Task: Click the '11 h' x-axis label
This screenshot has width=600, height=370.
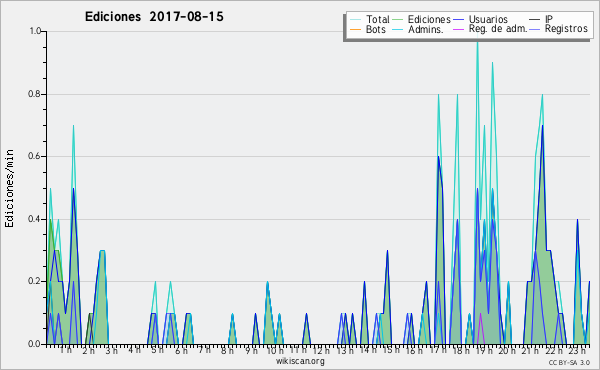Action: tap(298, 350)
